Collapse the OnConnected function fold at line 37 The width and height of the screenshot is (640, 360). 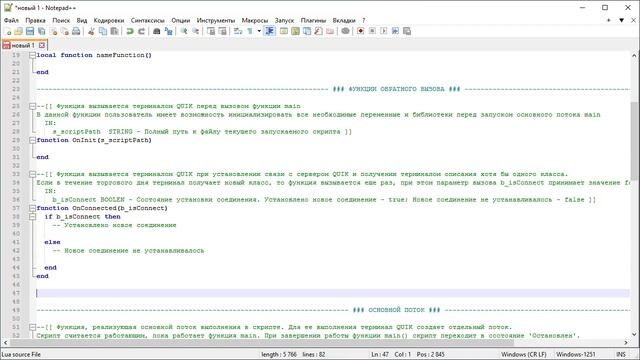[32, 208]
